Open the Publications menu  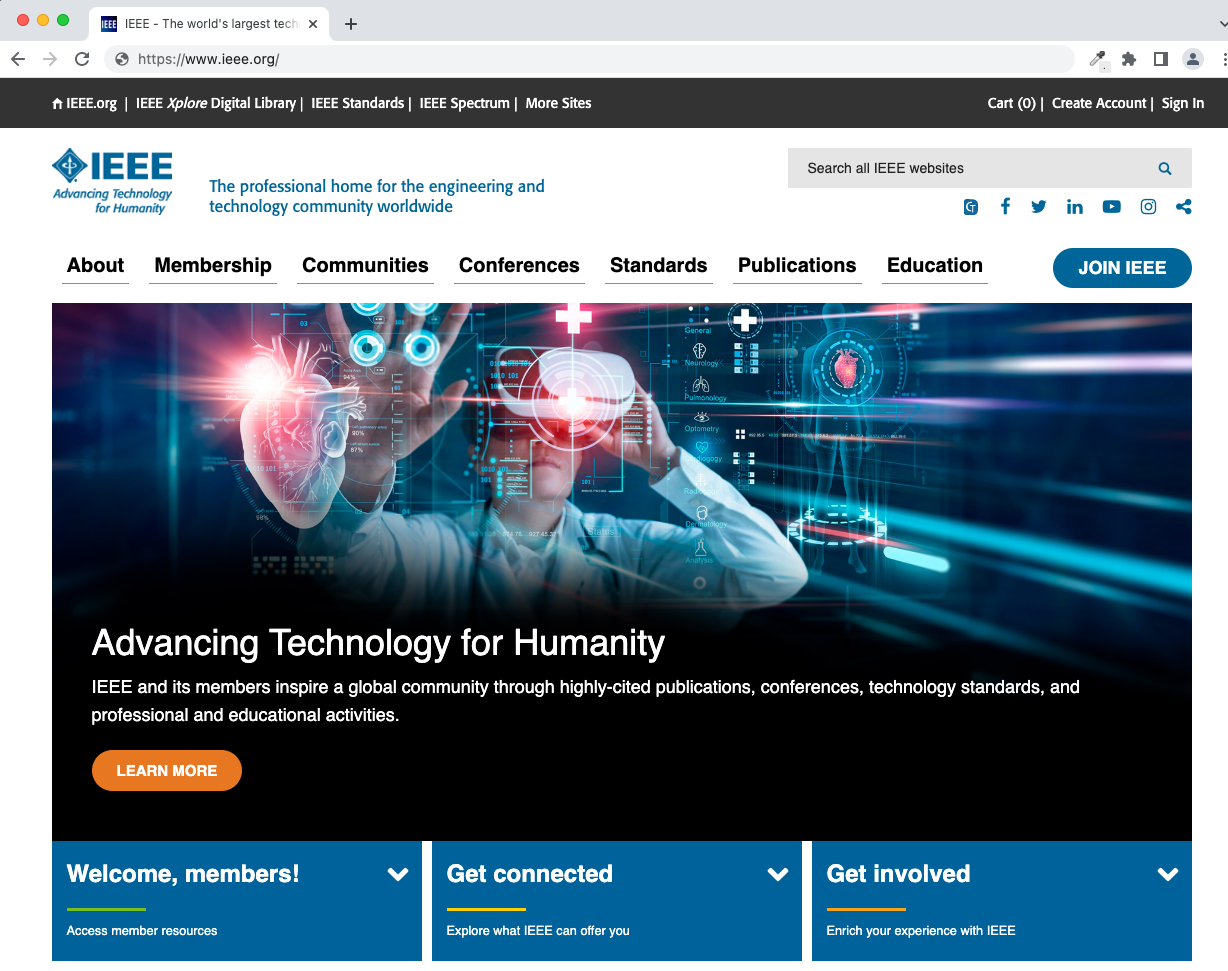[x=797, y=265]
